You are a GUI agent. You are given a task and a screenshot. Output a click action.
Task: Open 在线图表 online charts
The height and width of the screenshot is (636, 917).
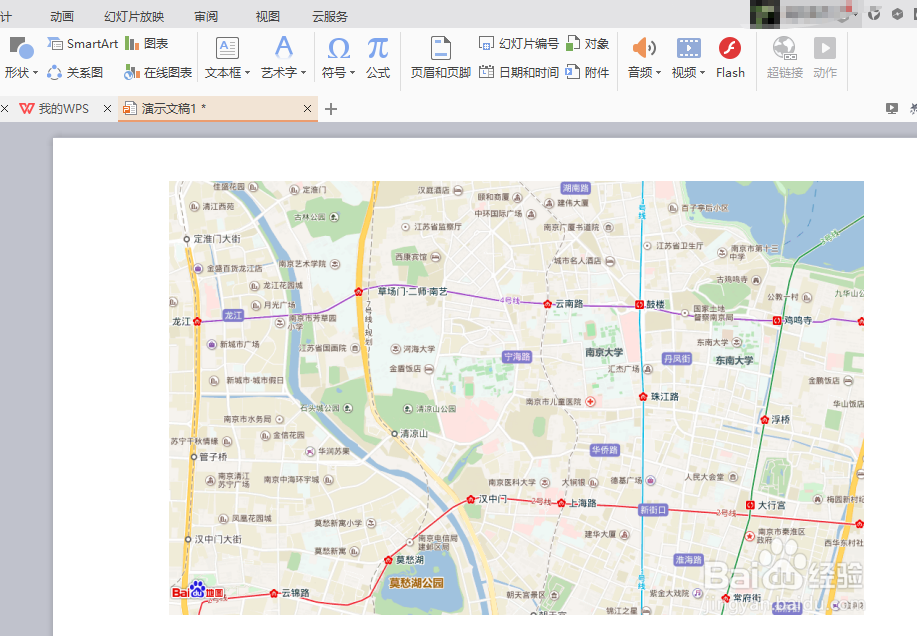tap(158, 72)
